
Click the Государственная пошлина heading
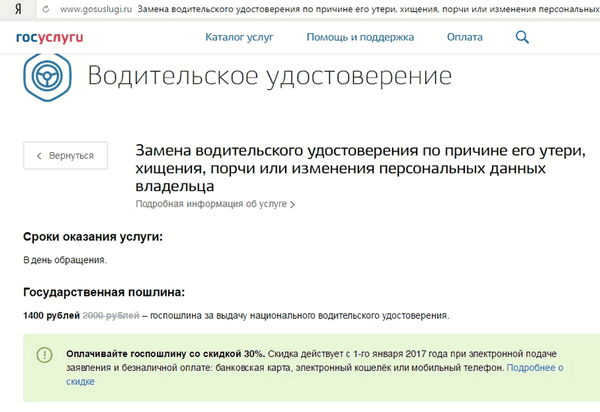pyautogui.click(x=104, y=292)
